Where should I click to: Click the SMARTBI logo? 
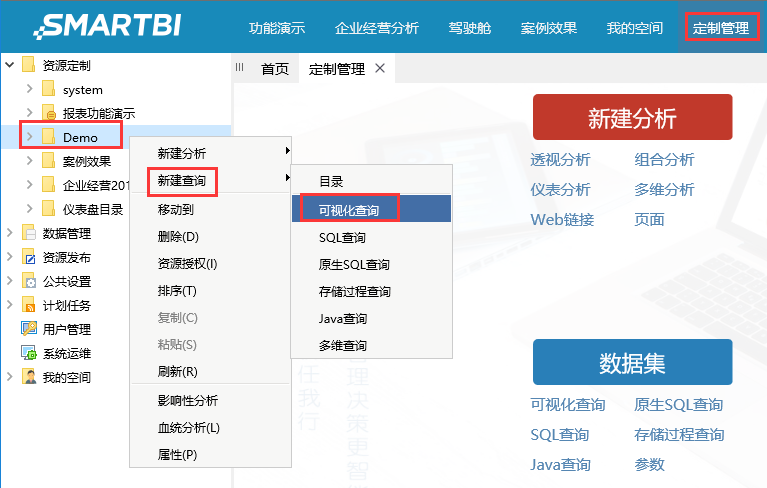[108, 26]
